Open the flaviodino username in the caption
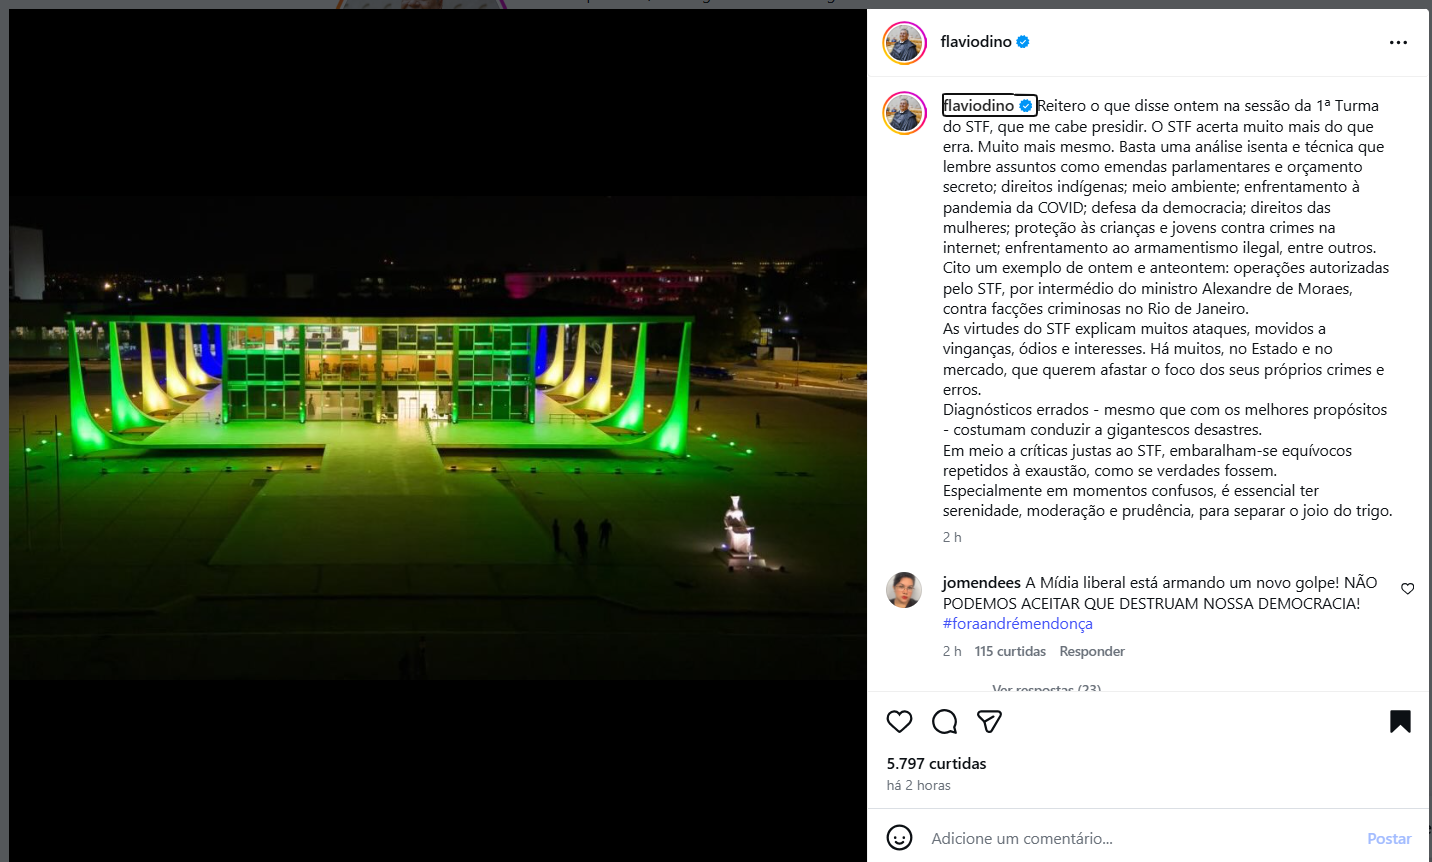The height and width of the screenshot is (862, 1432). pos(978,106)
